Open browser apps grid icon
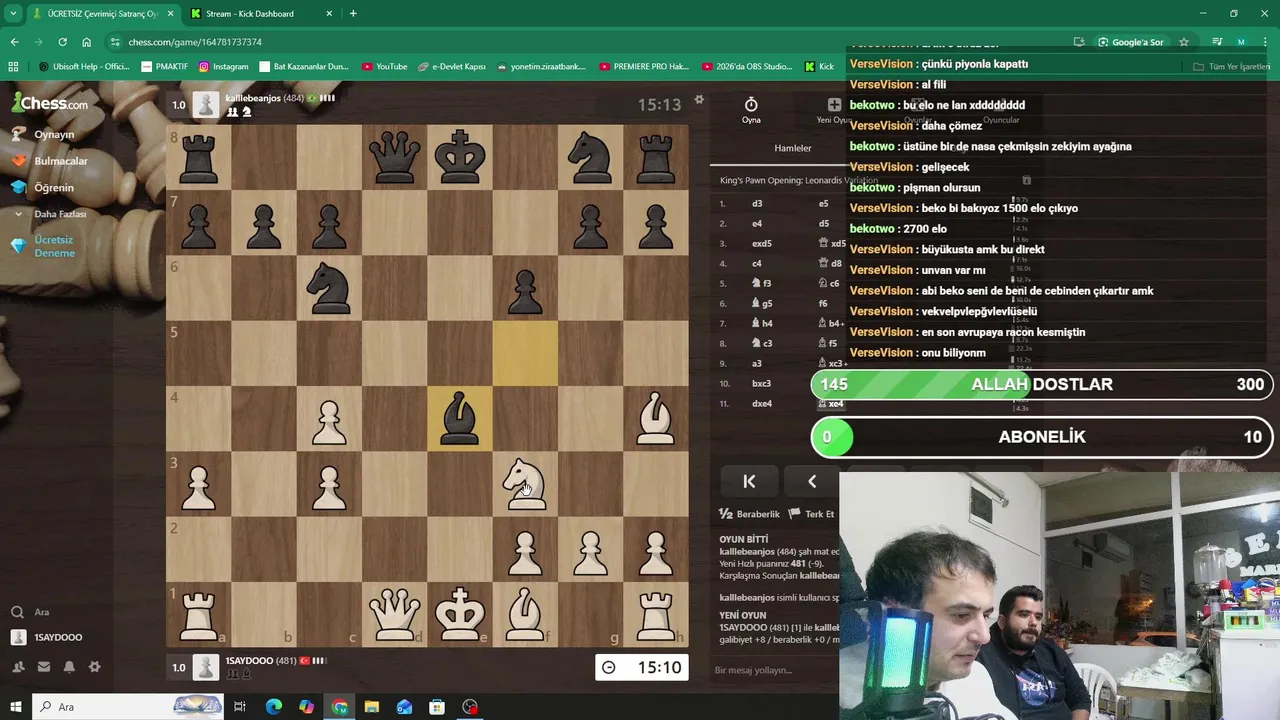Image resolution: width=1280 pixels, height=720 pixels. 13,67
